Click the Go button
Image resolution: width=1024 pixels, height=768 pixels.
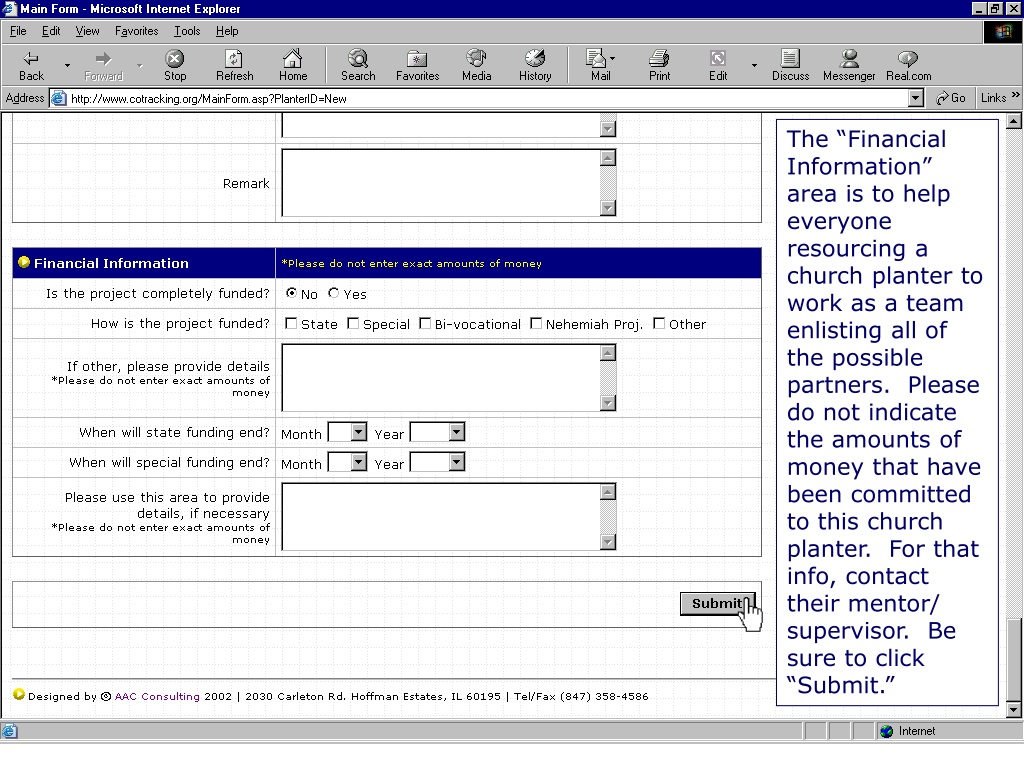click(951, 98)
